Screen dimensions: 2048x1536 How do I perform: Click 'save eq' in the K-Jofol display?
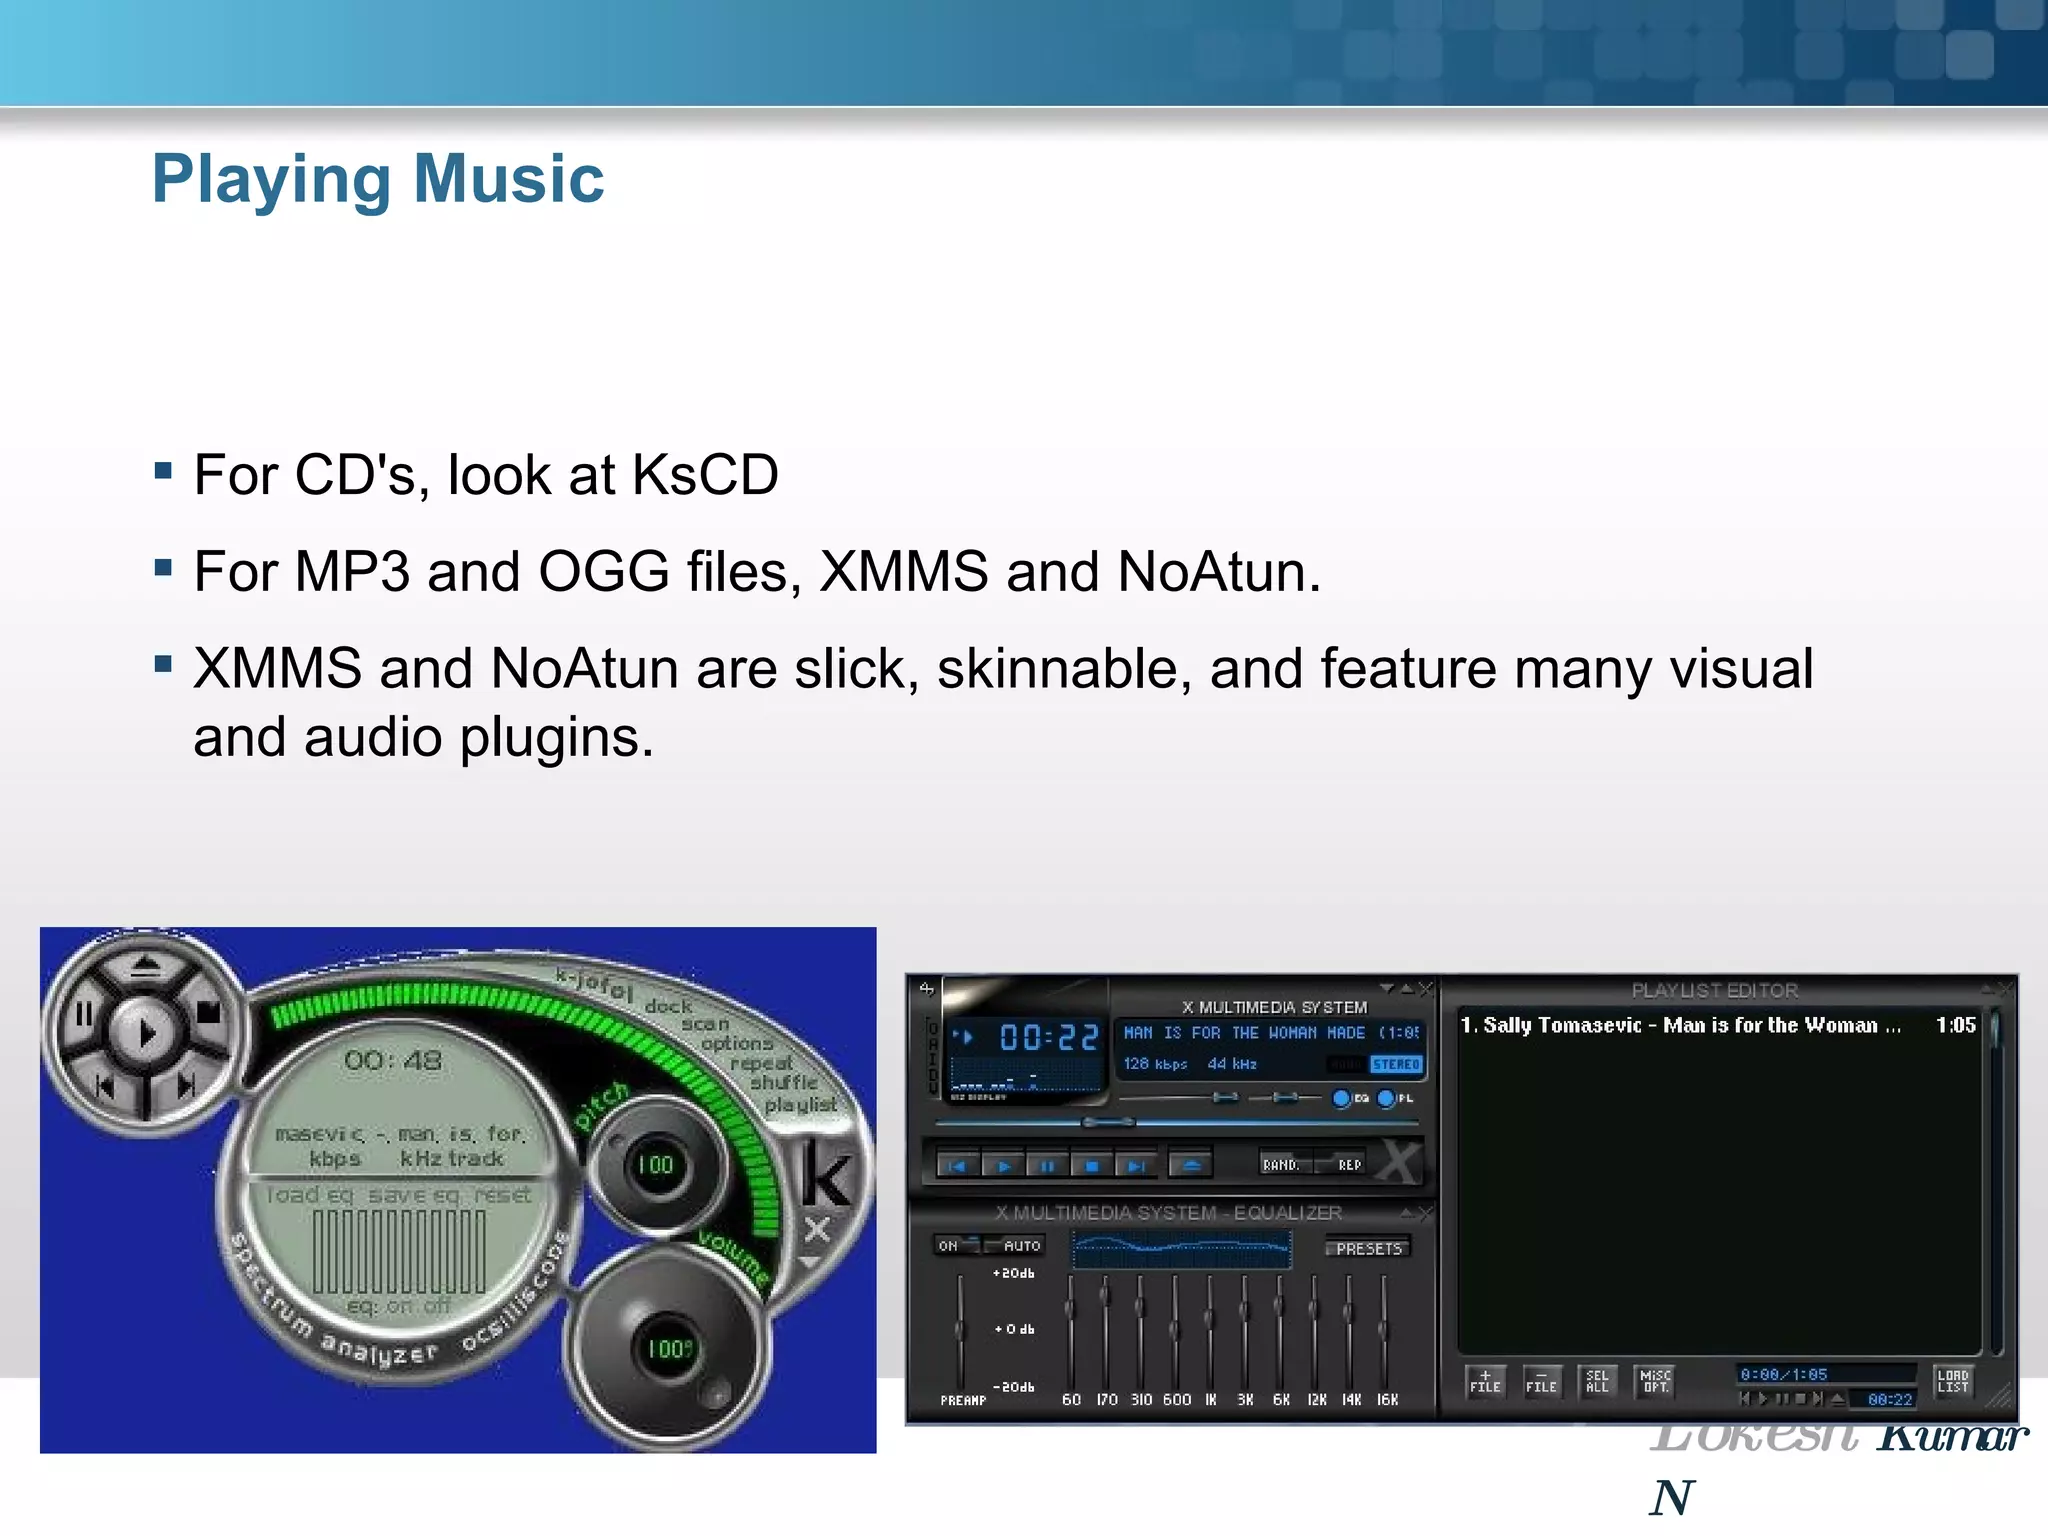click(416, 1195)
